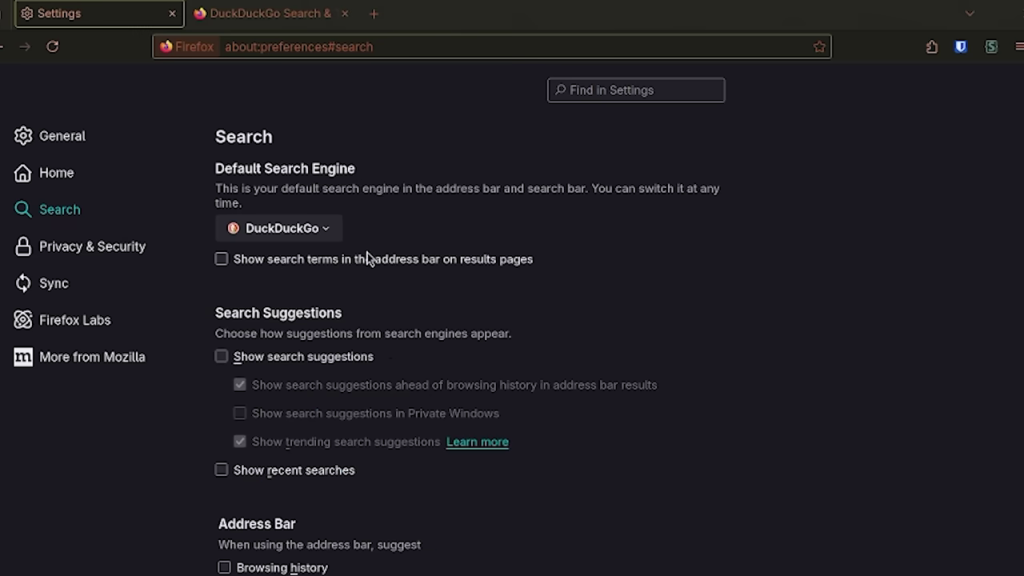Click 'Choose how suggestions from search engines appear'
1024x576 pixels.
tap(363, 333)
